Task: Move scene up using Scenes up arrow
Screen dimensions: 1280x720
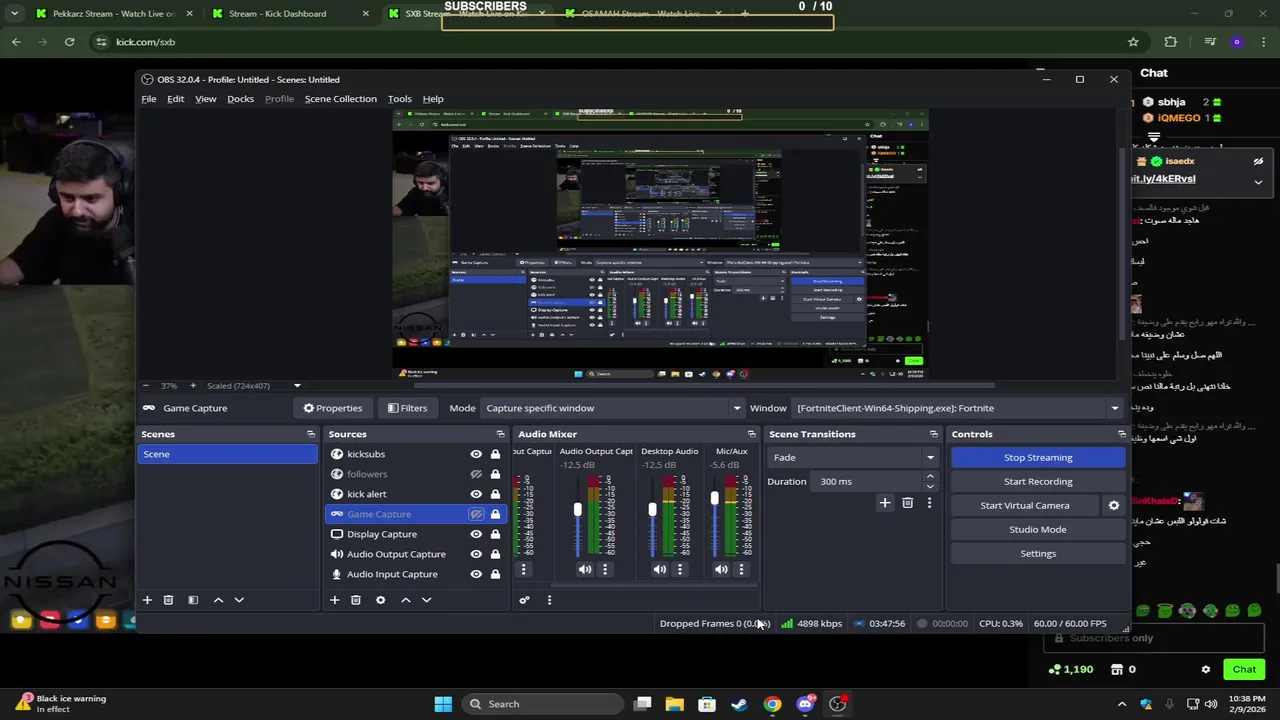Action: (x=218, y=600)
